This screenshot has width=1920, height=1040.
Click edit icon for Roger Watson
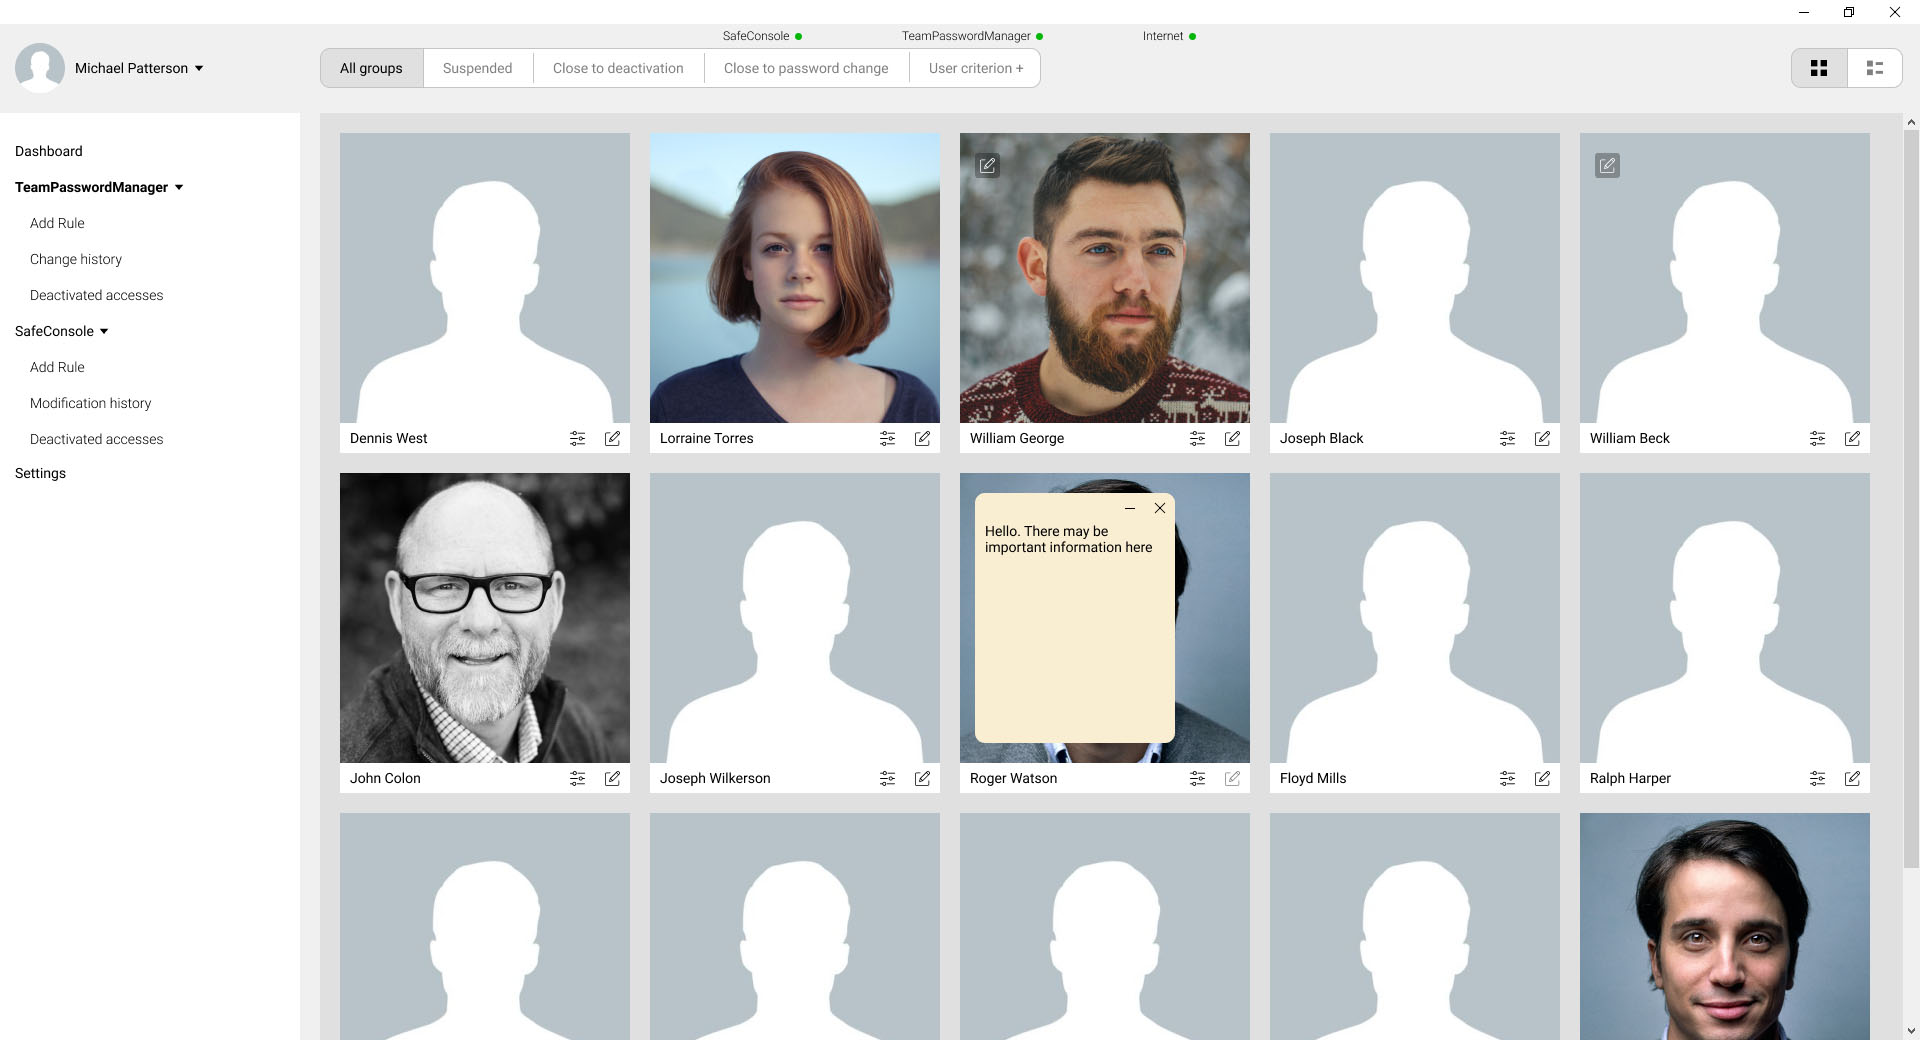pyautogui.click(x=1232, y=778)
